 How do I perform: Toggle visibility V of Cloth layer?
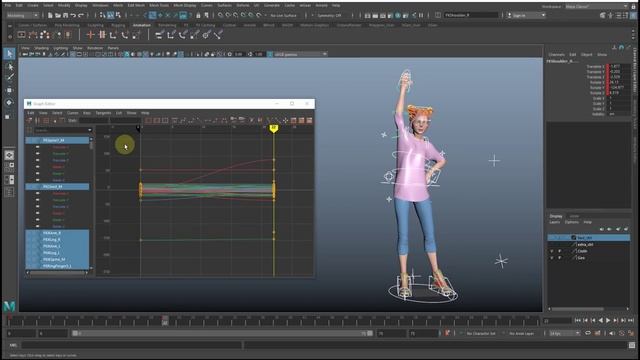coord(552,251)
